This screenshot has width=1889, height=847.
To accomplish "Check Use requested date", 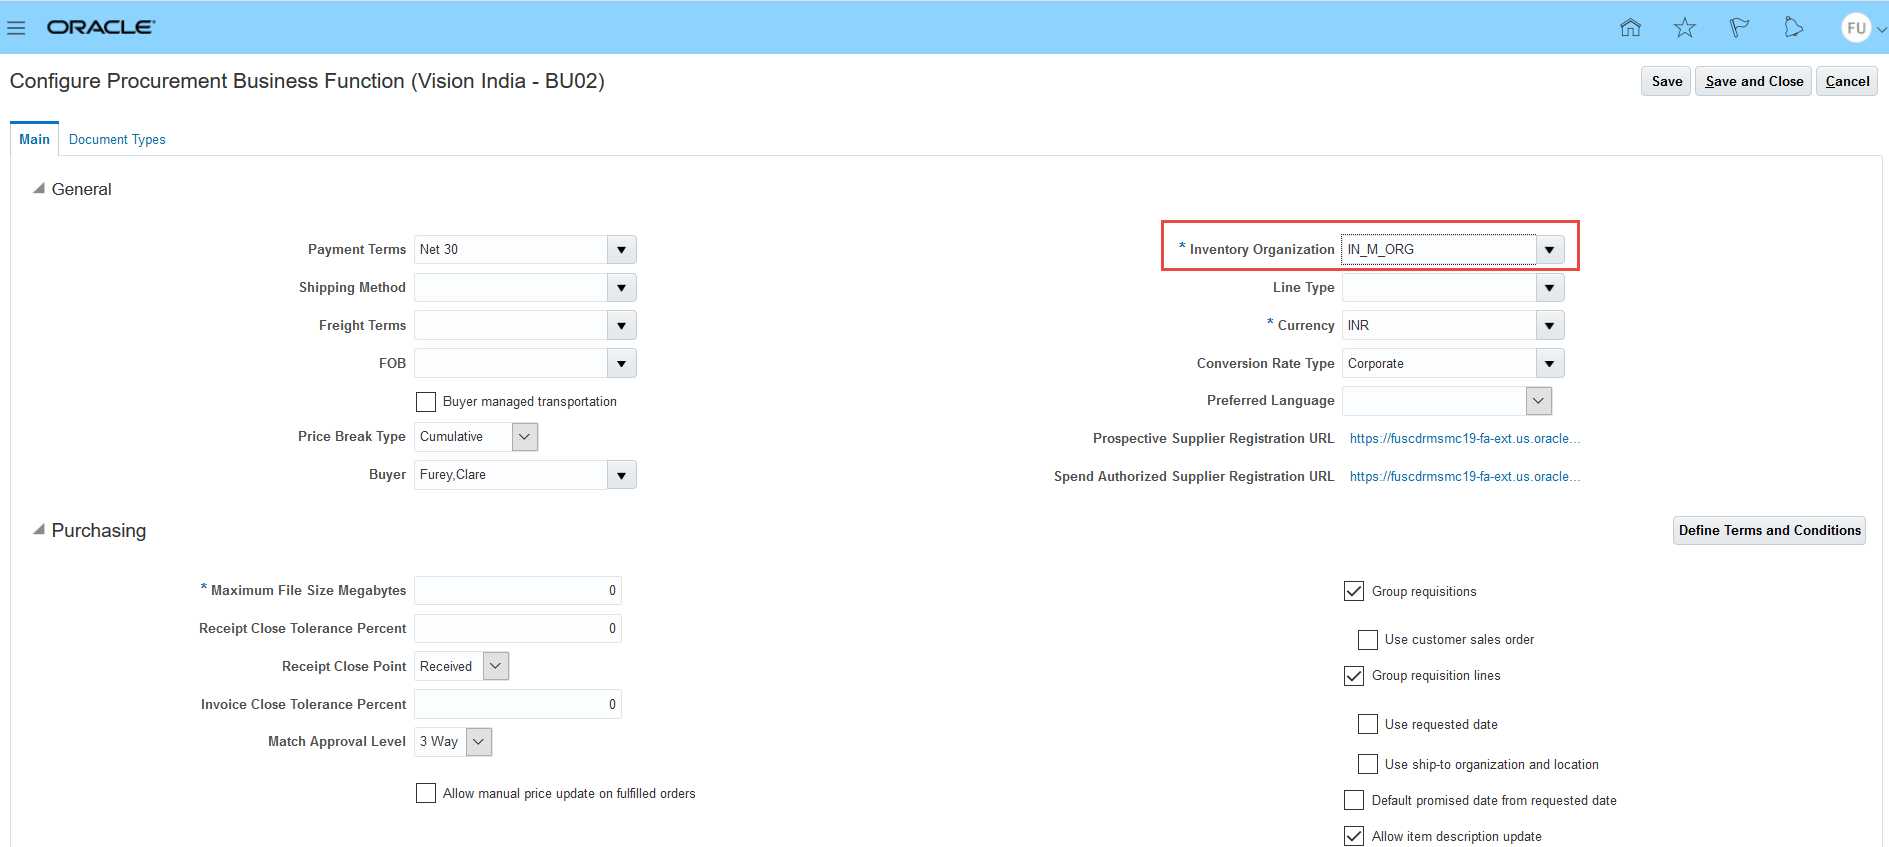I will pos(1368,724).
